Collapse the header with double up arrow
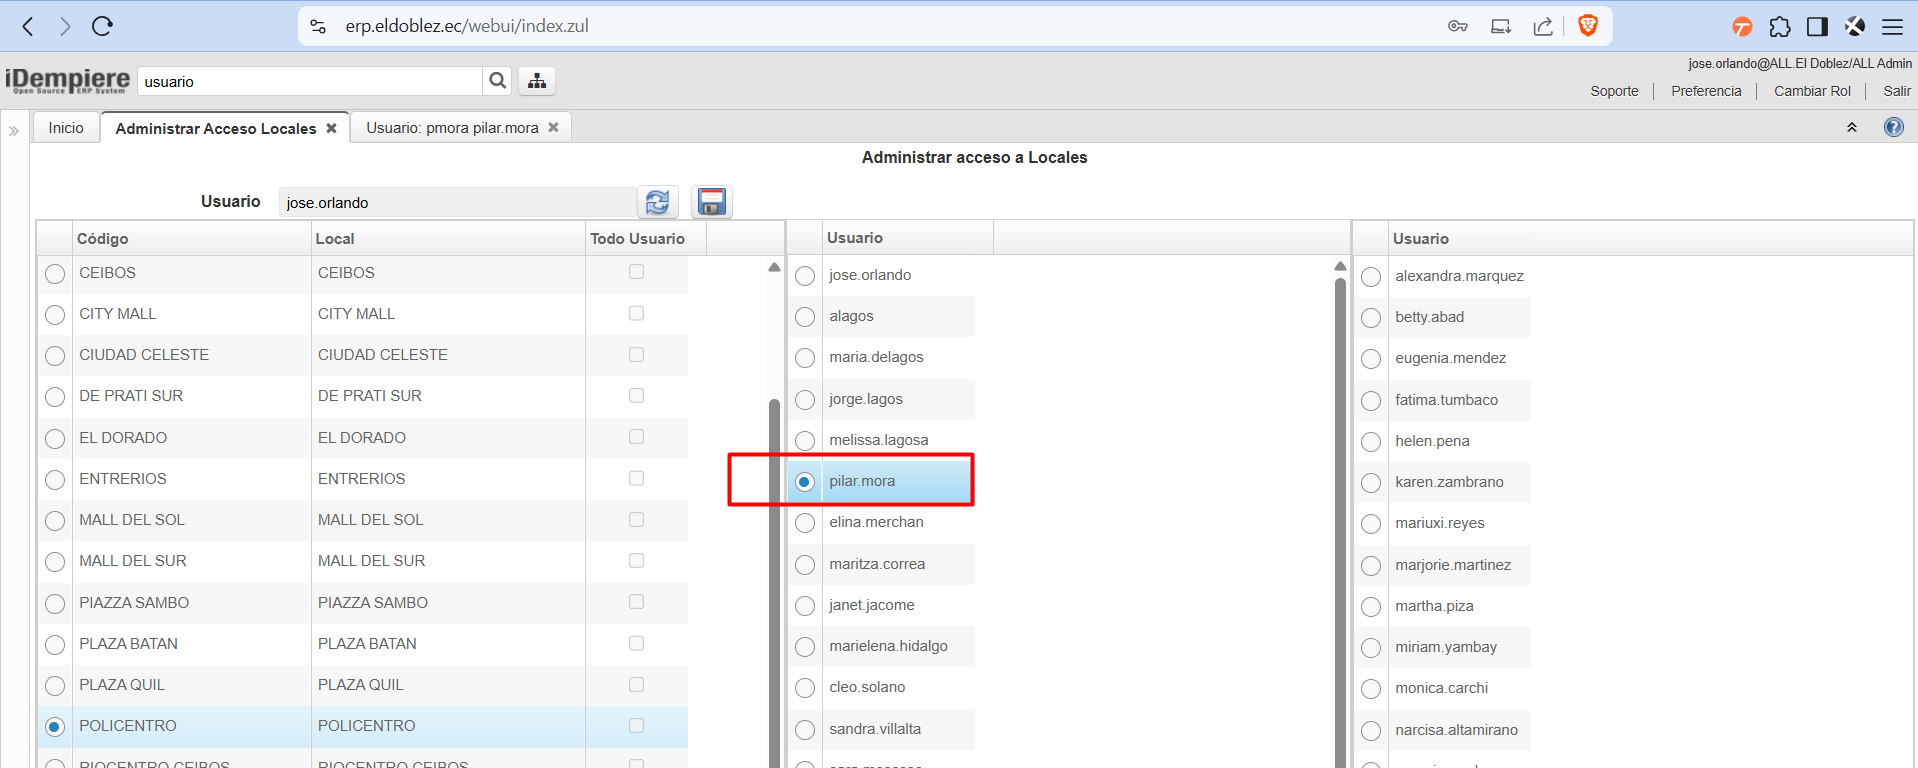Viewport: 1918px width, 768px height. [x=1851, y=127]
